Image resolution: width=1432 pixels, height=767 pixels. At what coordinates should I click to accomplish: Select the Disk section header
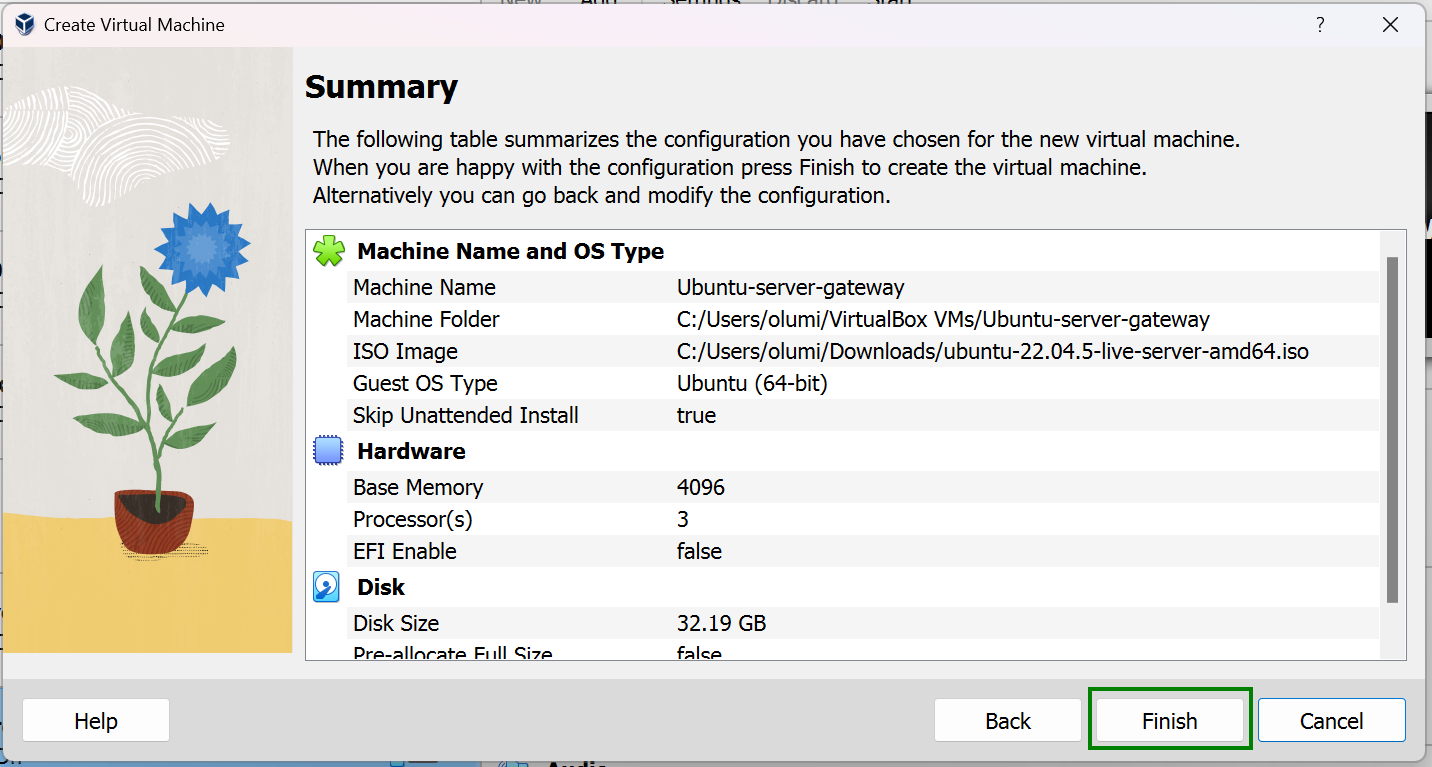point(381,587)
